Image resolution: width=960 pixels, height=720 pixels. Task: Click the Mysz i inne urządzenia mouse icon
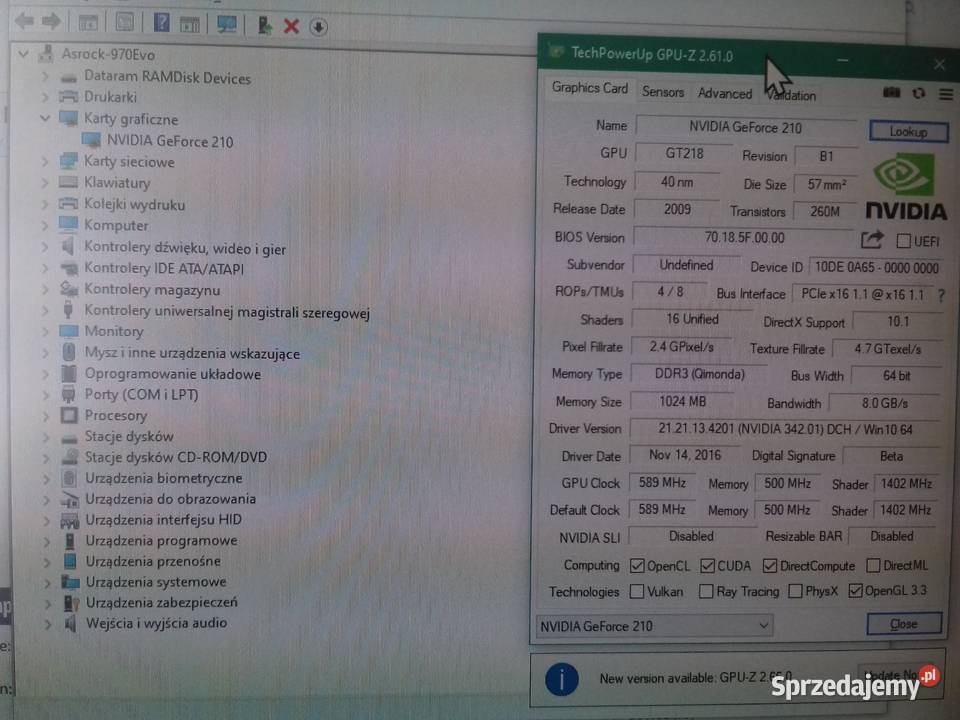tap(69, 353)
